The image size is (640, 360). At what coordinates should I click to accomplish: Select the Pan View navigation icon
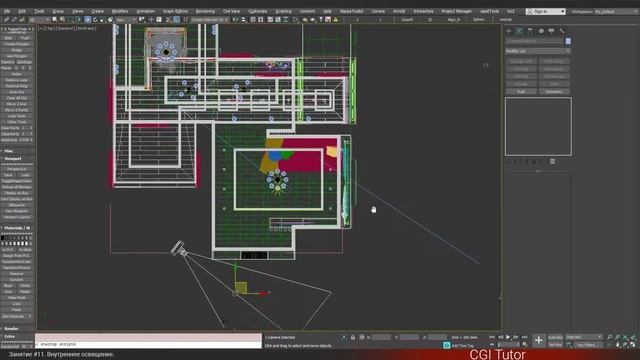(618, 345)
